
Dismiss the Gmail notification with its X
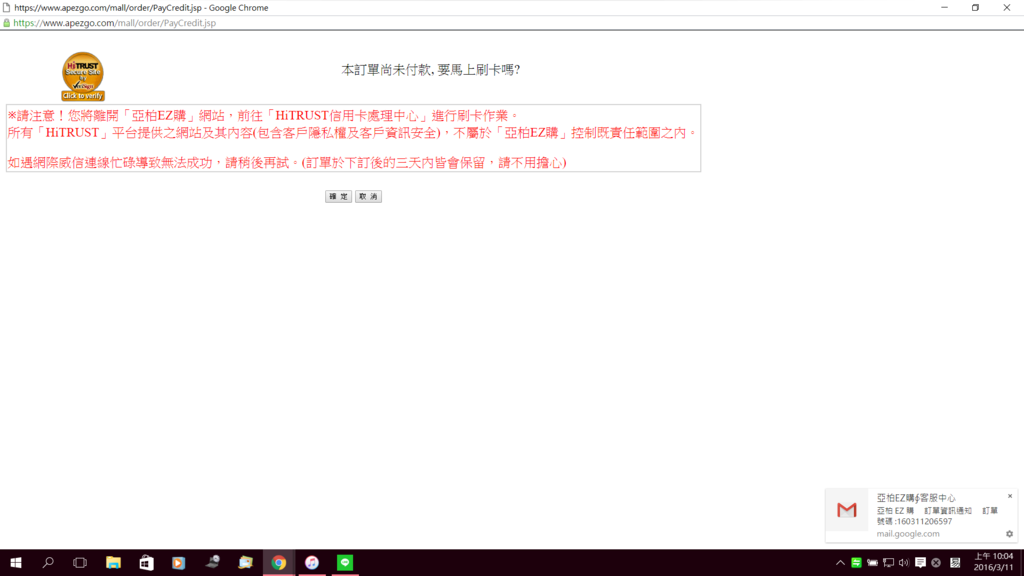pos(1010,496)
